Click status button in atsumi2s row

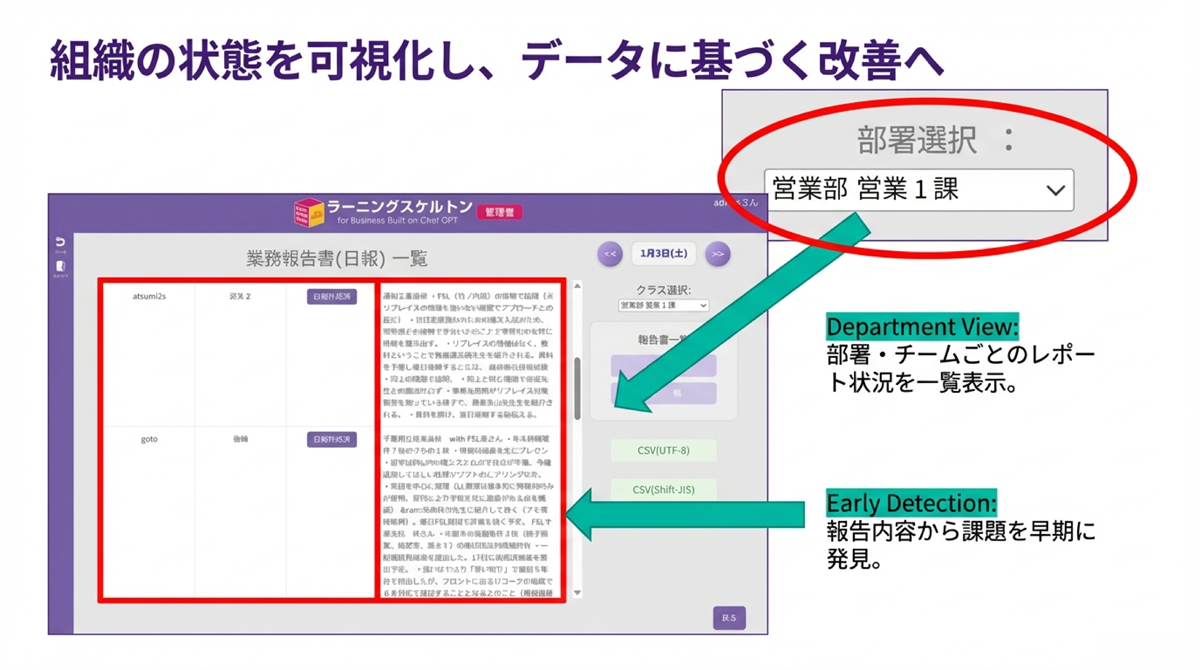pyautogui.click(x=331, y=297)
